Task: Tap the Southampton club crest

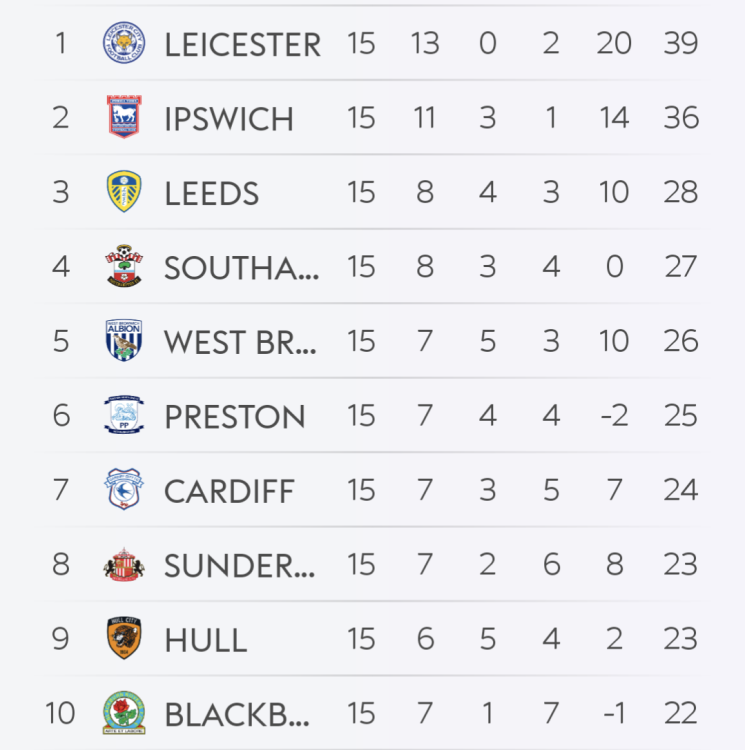Action: (124, 267)
